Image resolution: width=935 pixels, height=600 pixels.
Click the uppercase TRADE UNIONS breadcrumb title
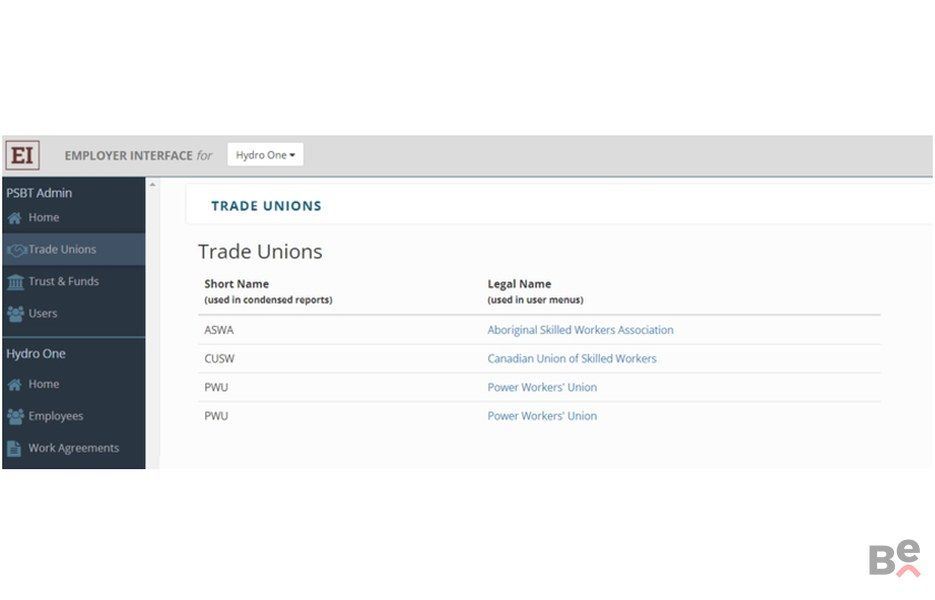(x=266, y=206)
